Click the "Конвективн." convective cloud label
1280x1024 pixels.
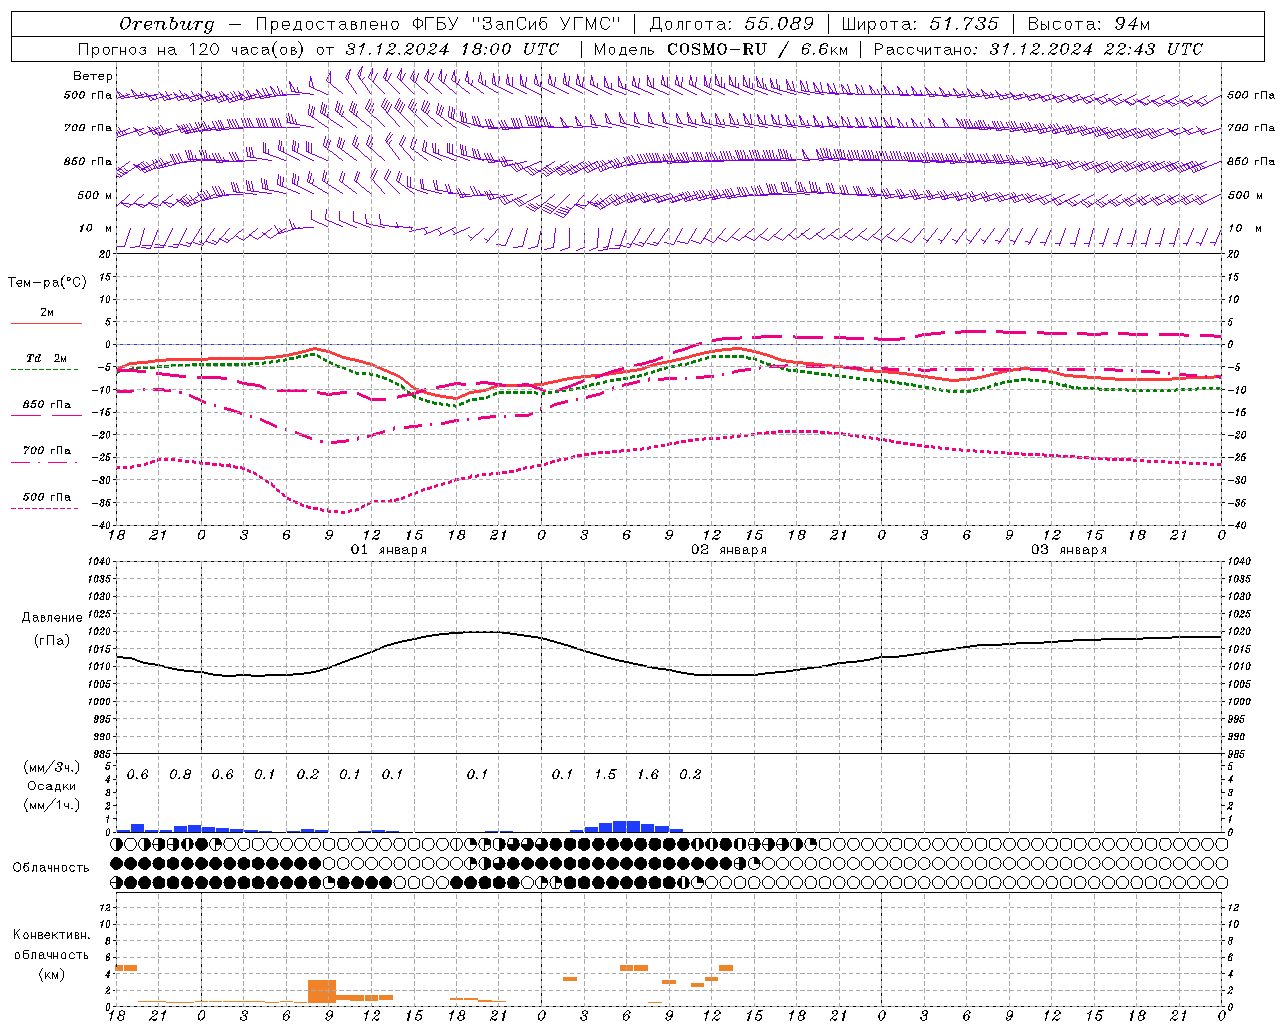[x=51, y=935]
